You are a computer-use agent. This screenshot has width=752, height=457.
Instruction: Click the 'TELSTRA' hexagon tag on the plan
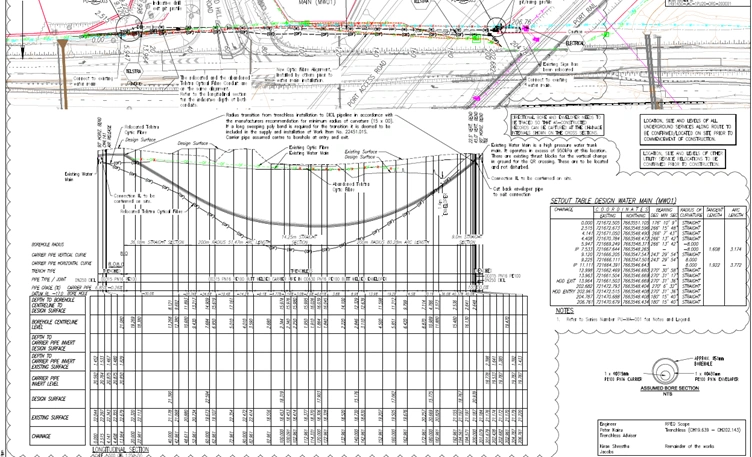[133, 71]
